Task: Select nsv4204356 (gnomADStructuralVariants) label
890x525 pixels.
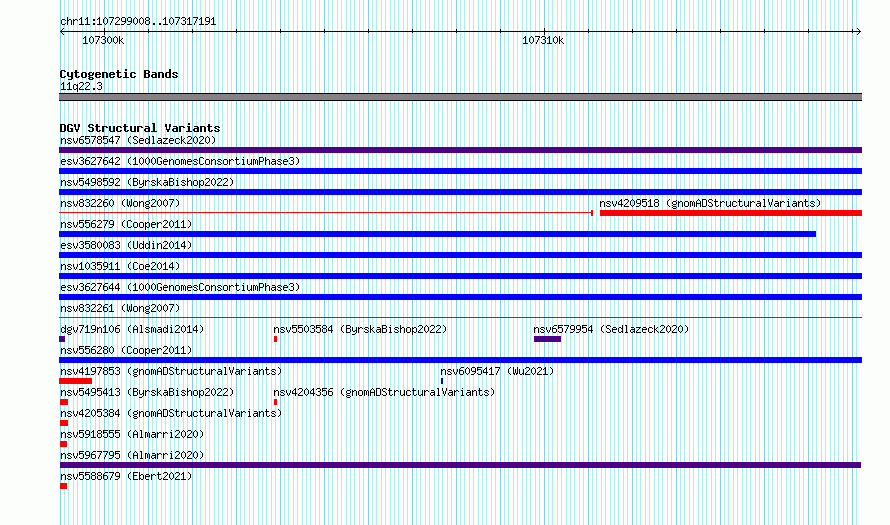Action: 384,392
